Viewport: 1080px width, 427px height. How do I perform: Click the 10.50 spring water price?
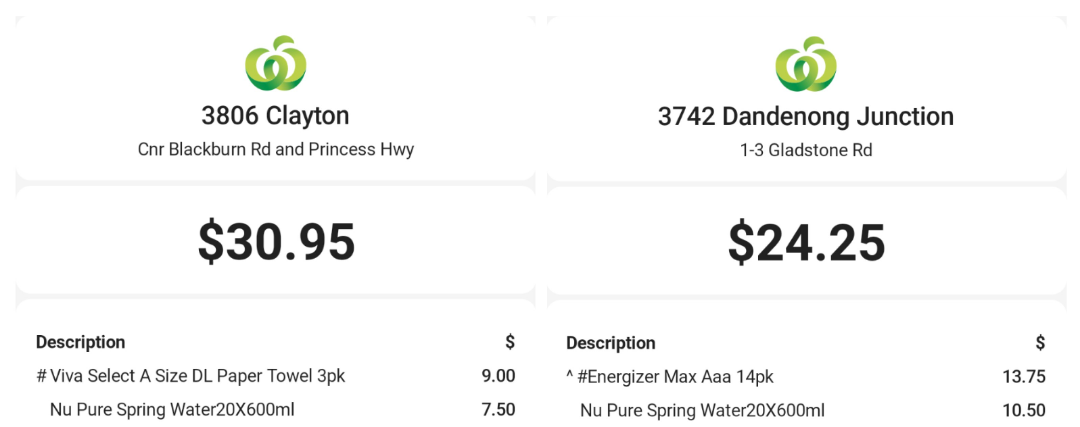(x=1023, y=410)
